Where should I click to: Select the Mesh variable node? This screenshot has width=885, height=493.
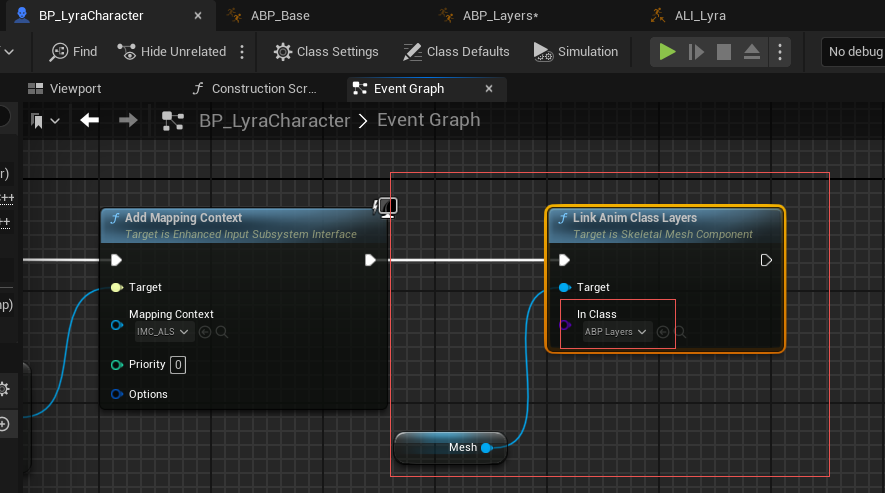click(450, 447)
